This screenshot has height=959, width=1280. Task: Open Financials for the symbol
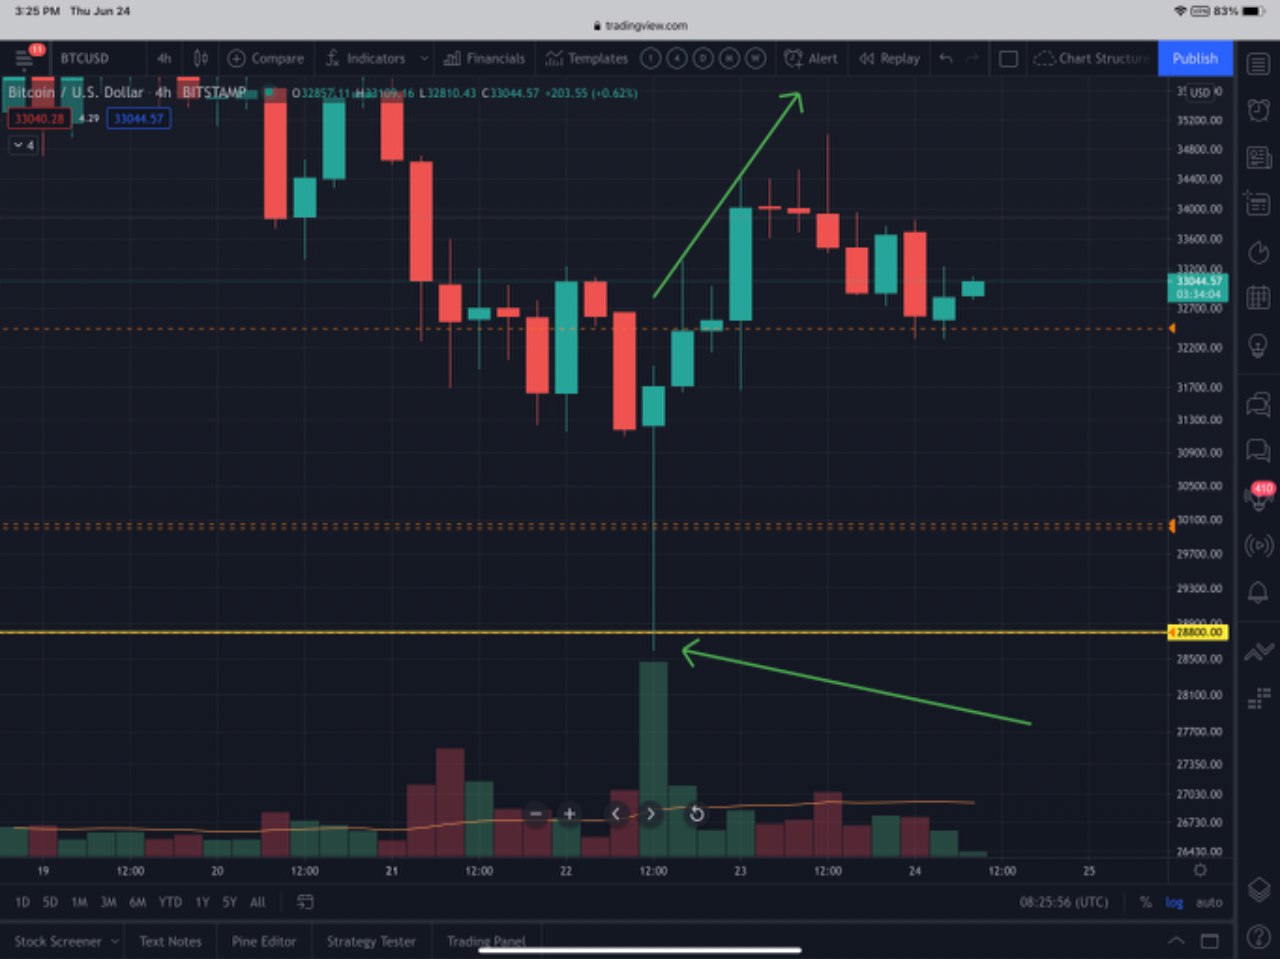(484, 58)
